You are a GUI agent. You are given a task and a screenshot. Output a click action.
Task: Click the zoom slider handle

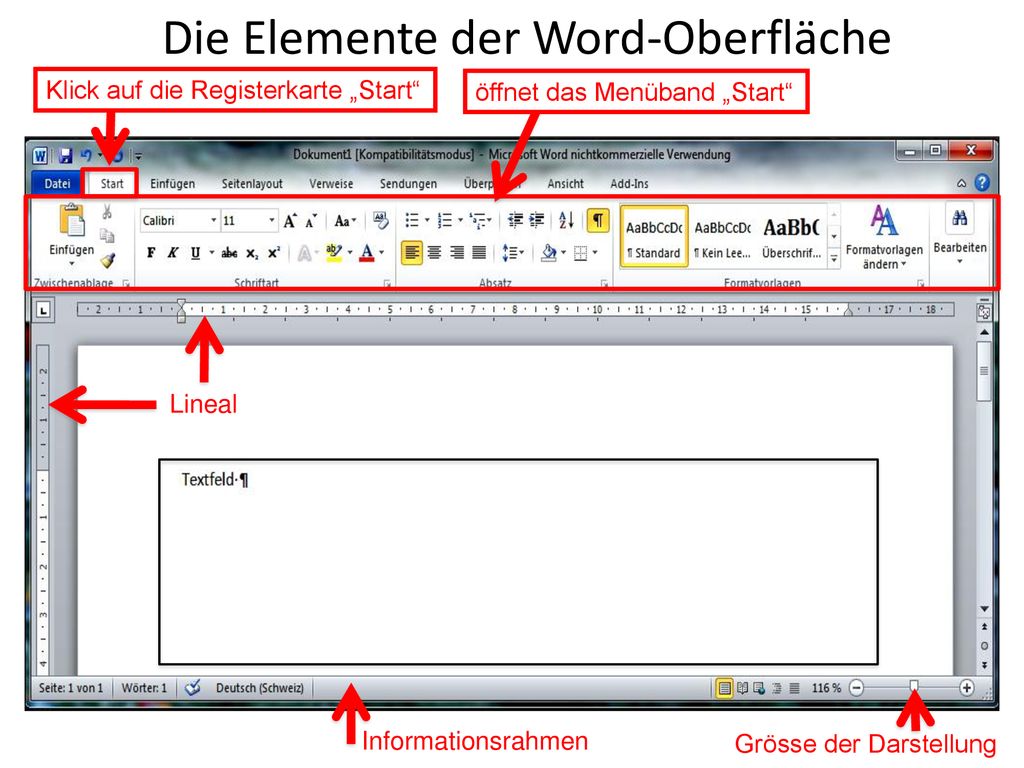914,685
